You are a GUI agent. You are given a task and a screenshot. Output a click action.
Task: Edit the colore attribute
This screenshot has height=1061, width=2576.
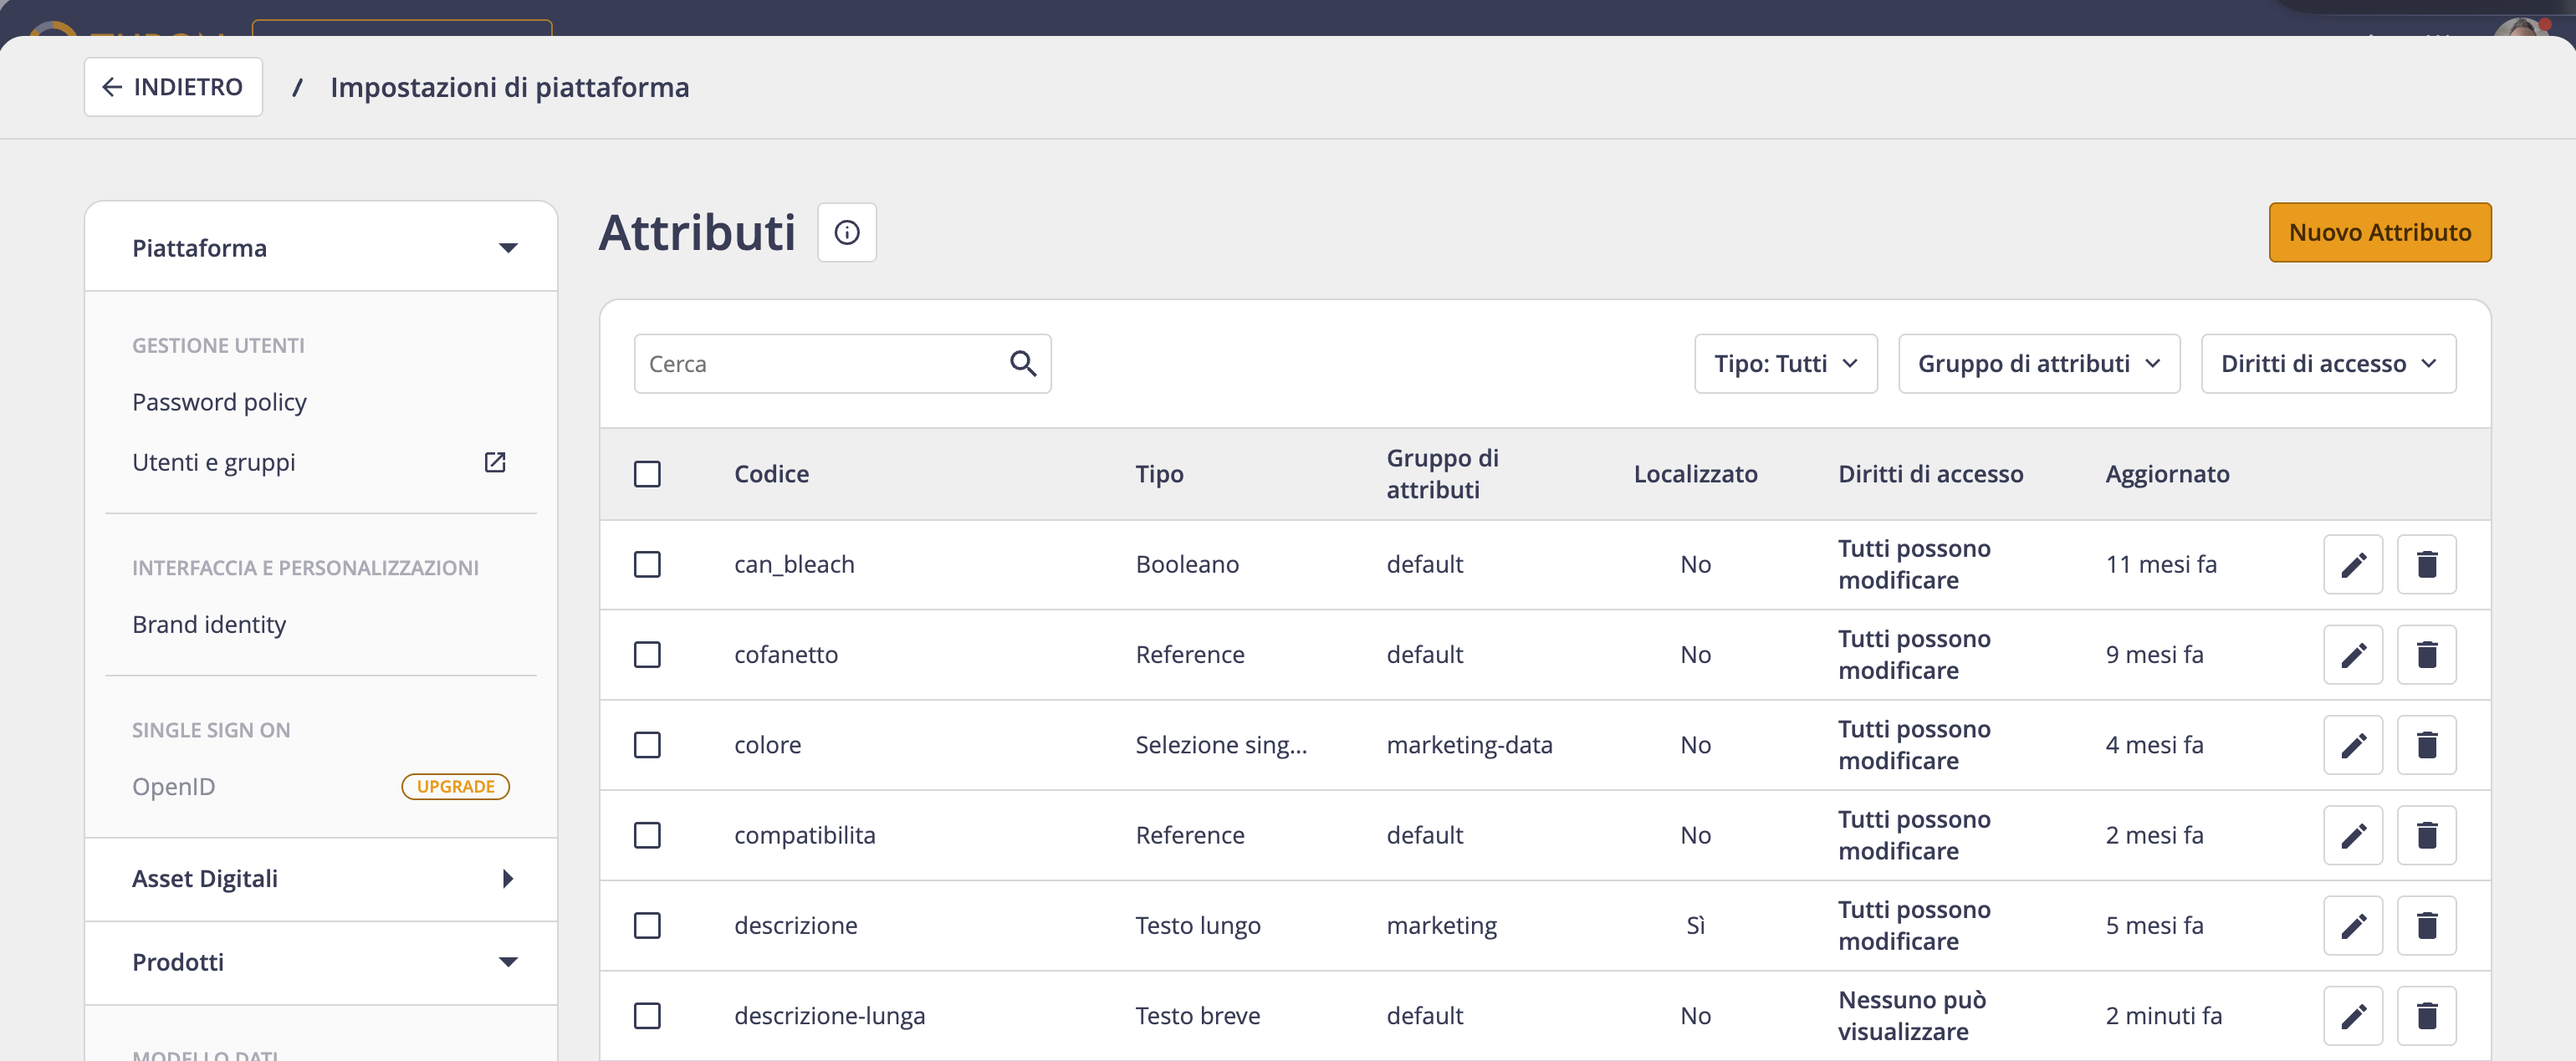(x=2353, y=745)
